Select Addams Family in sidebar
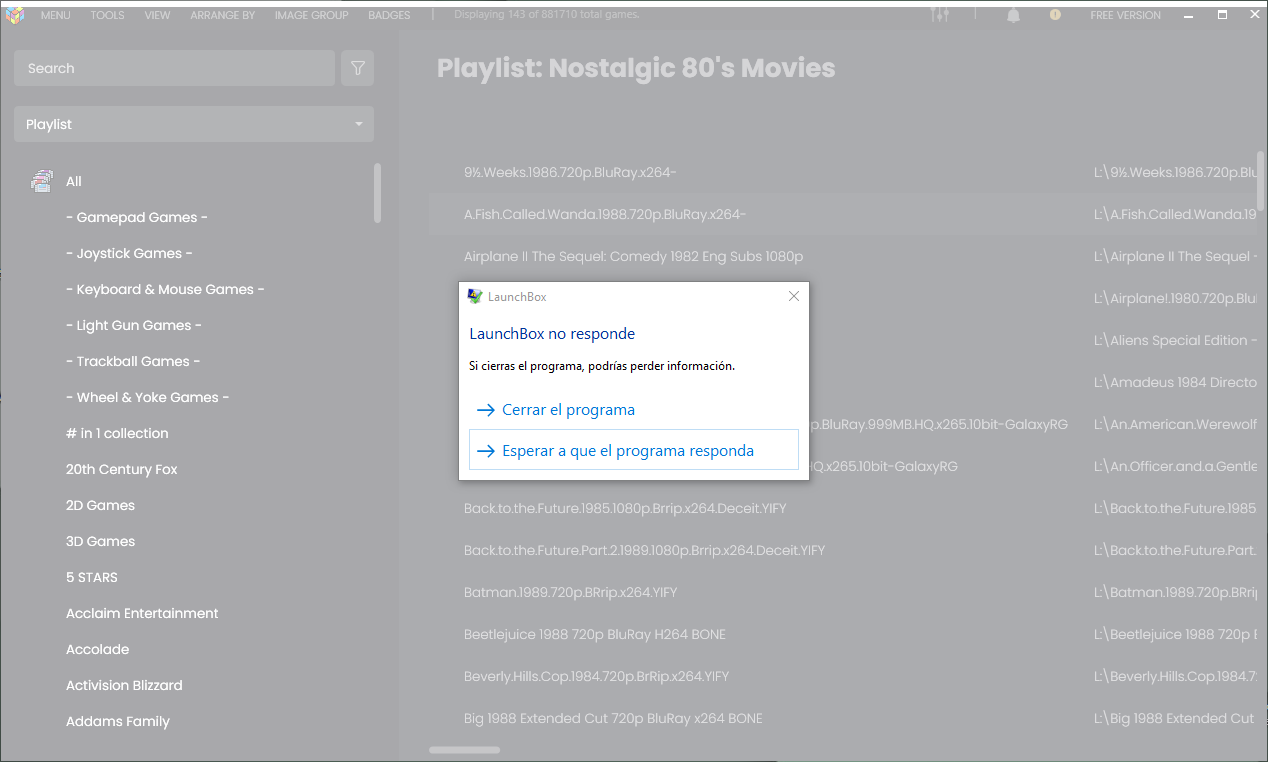The width and height of the screenshot is (1268, 762). pos(118,721)
